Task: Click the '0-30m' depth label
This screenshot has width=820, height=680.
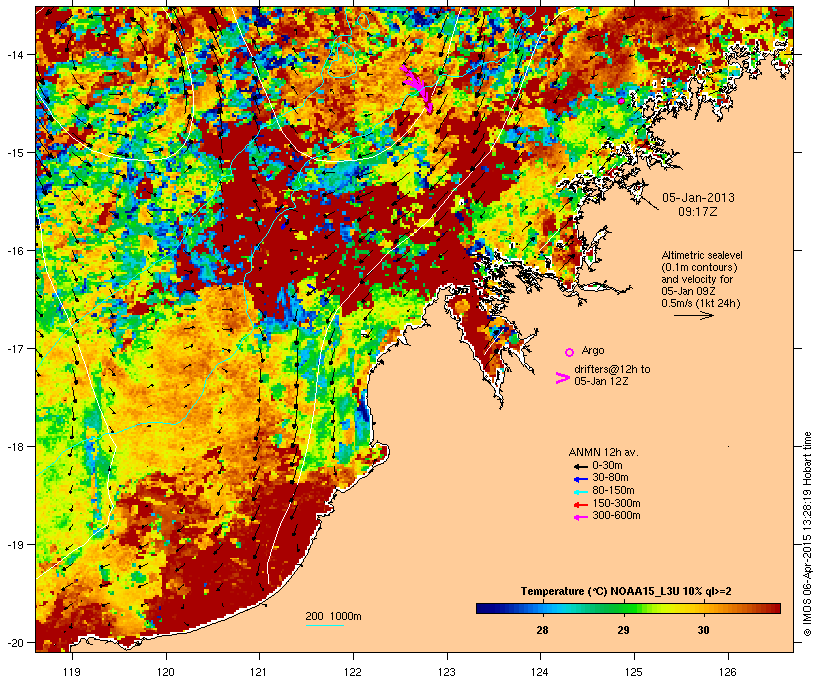Action: coord(607,466)
